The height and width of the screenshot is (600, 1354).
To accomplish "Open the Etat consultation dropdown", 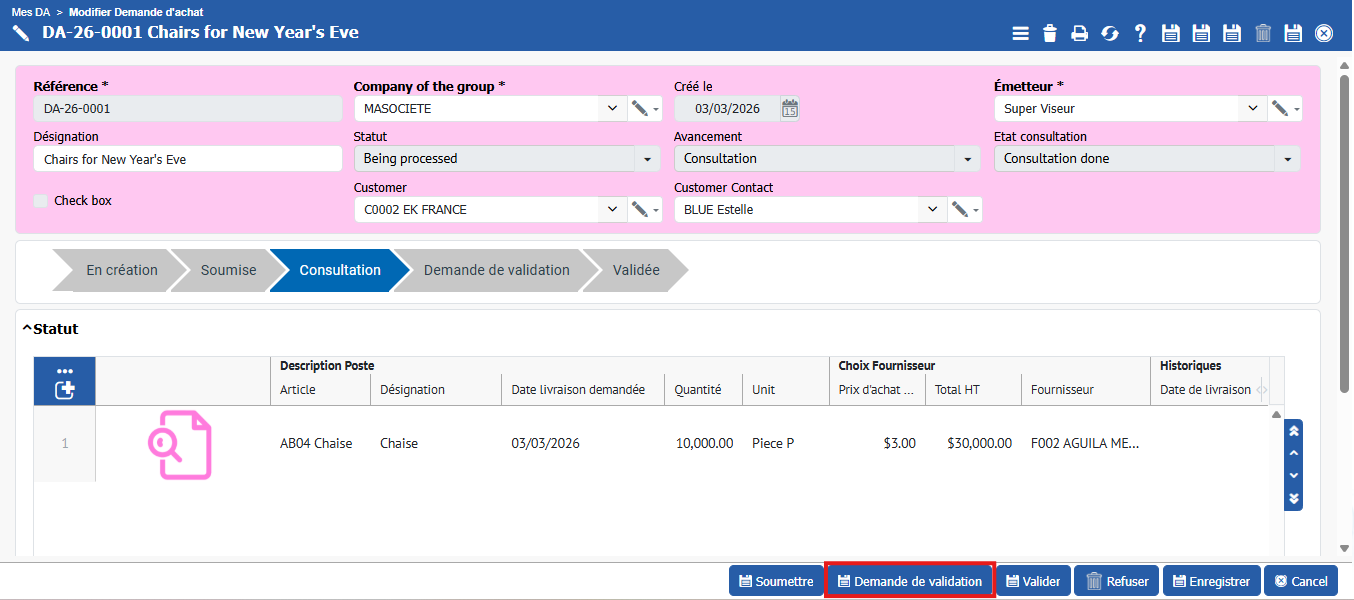I will click(1287, 159).
